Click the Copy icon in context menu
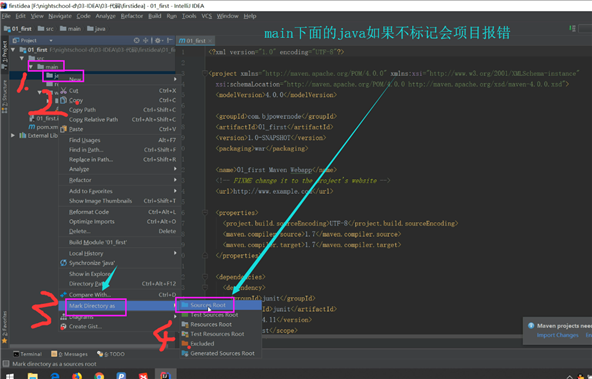592x379 pixels. pos(63,100)
